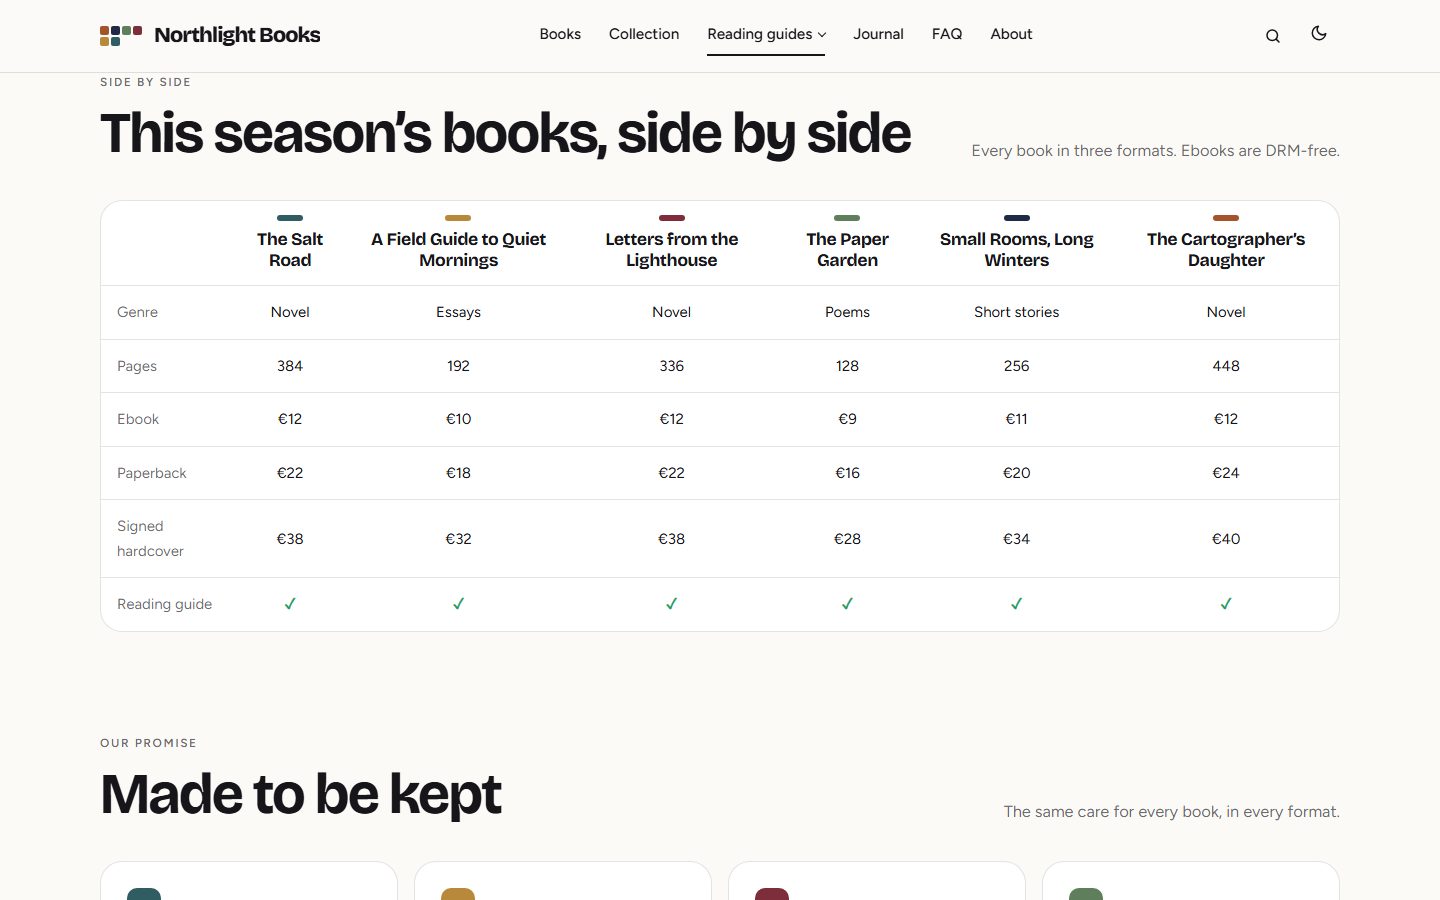Select Letters from the Lighthouse header
Viewport: 1440px width, 900px height.
coord(672,249)
